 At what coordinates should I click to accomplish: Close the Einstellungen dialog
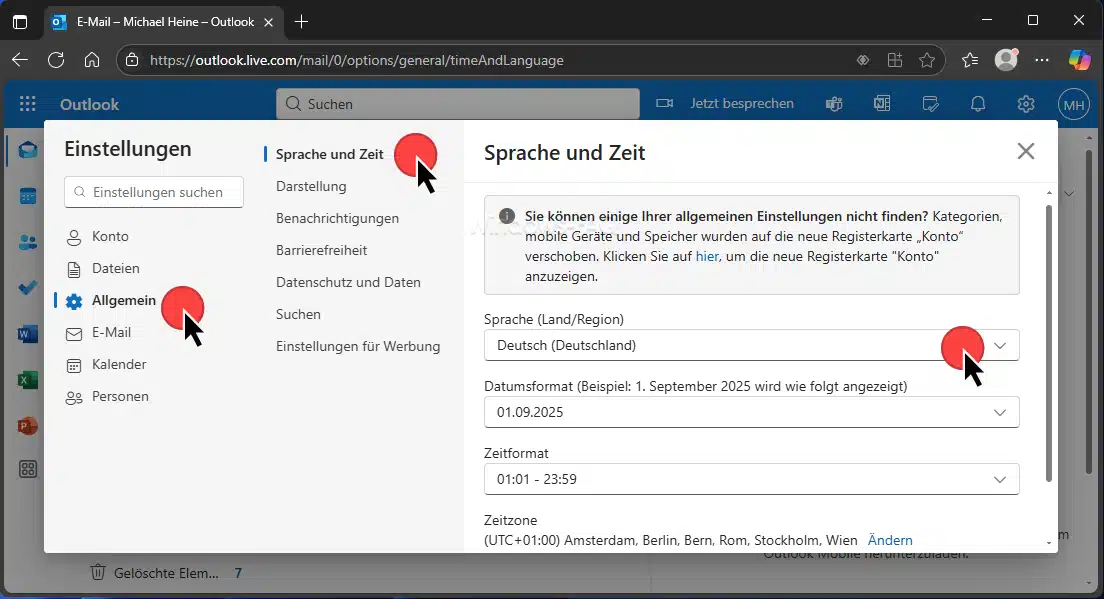click(x=1025, y=152)
